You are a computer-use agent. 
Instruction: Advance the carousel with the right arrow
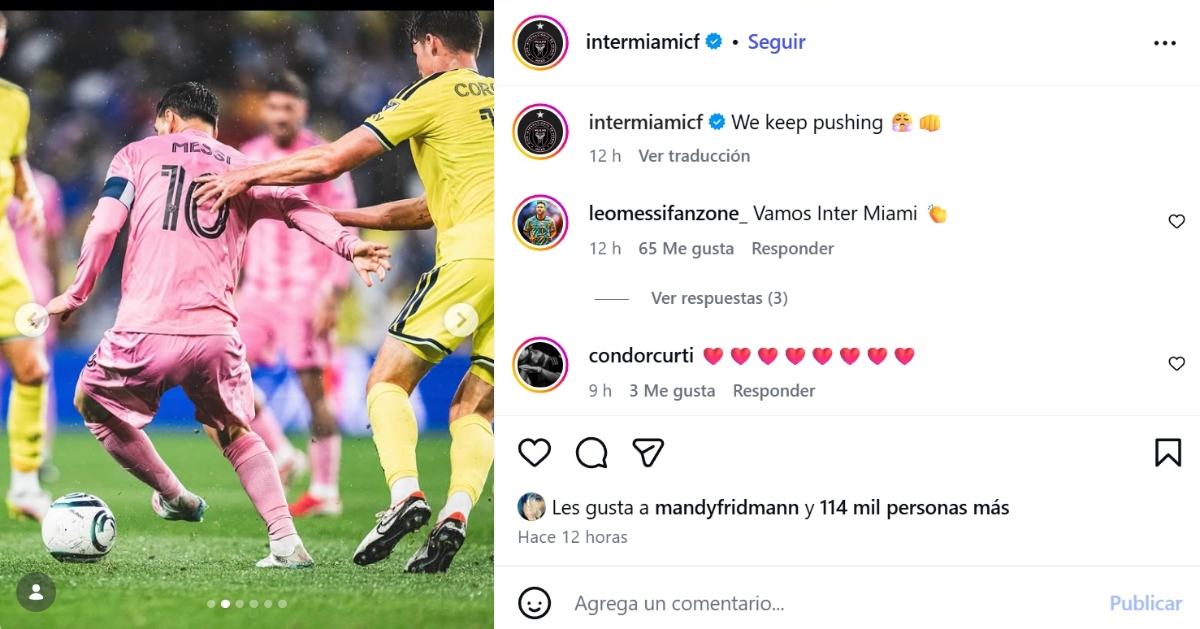pyautogui.click(x=461, y=320)
